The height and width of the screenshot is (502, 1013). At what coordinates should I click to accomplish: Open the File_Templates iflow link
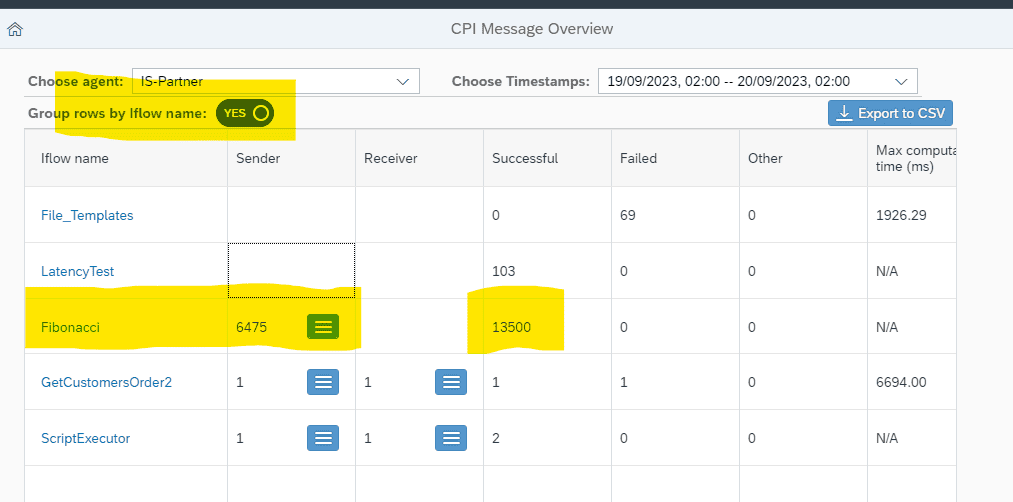(87, 215)
